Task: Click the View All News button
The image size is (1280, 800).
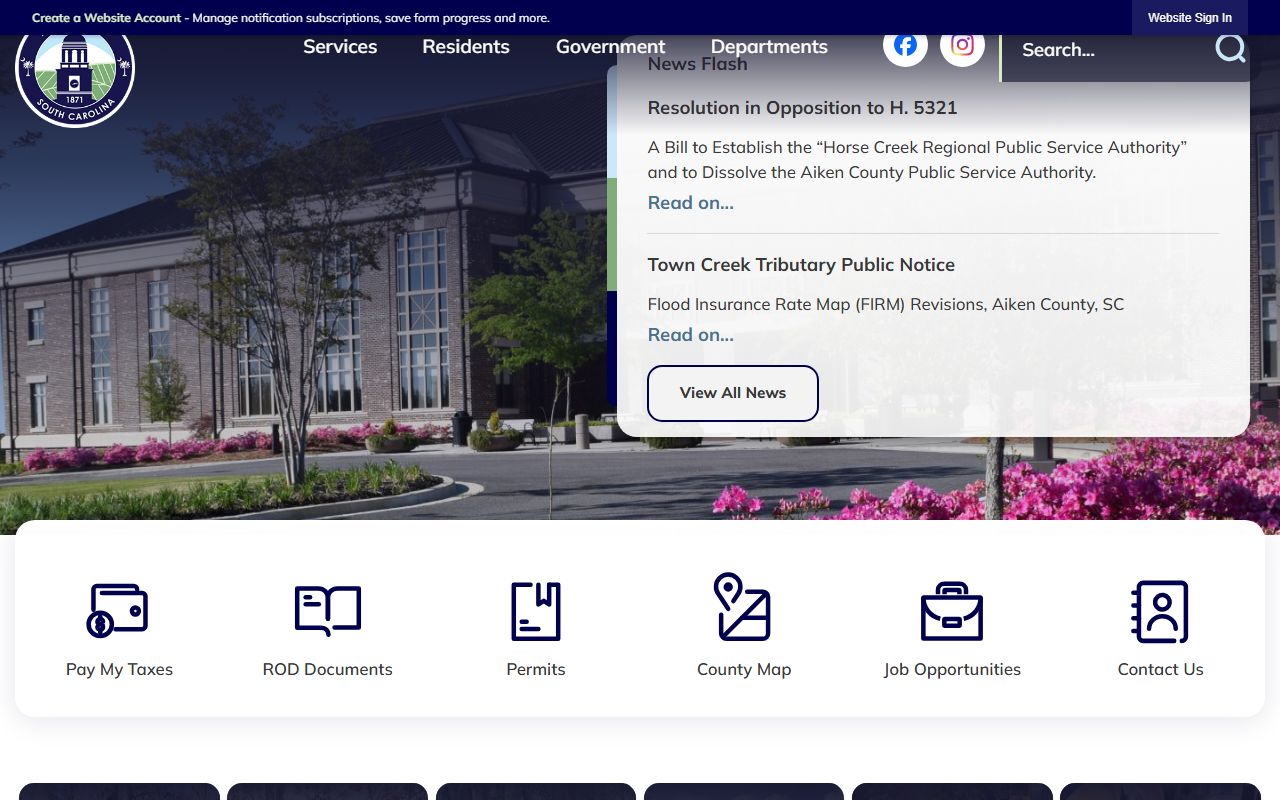Action: click(x=733, y=393)
